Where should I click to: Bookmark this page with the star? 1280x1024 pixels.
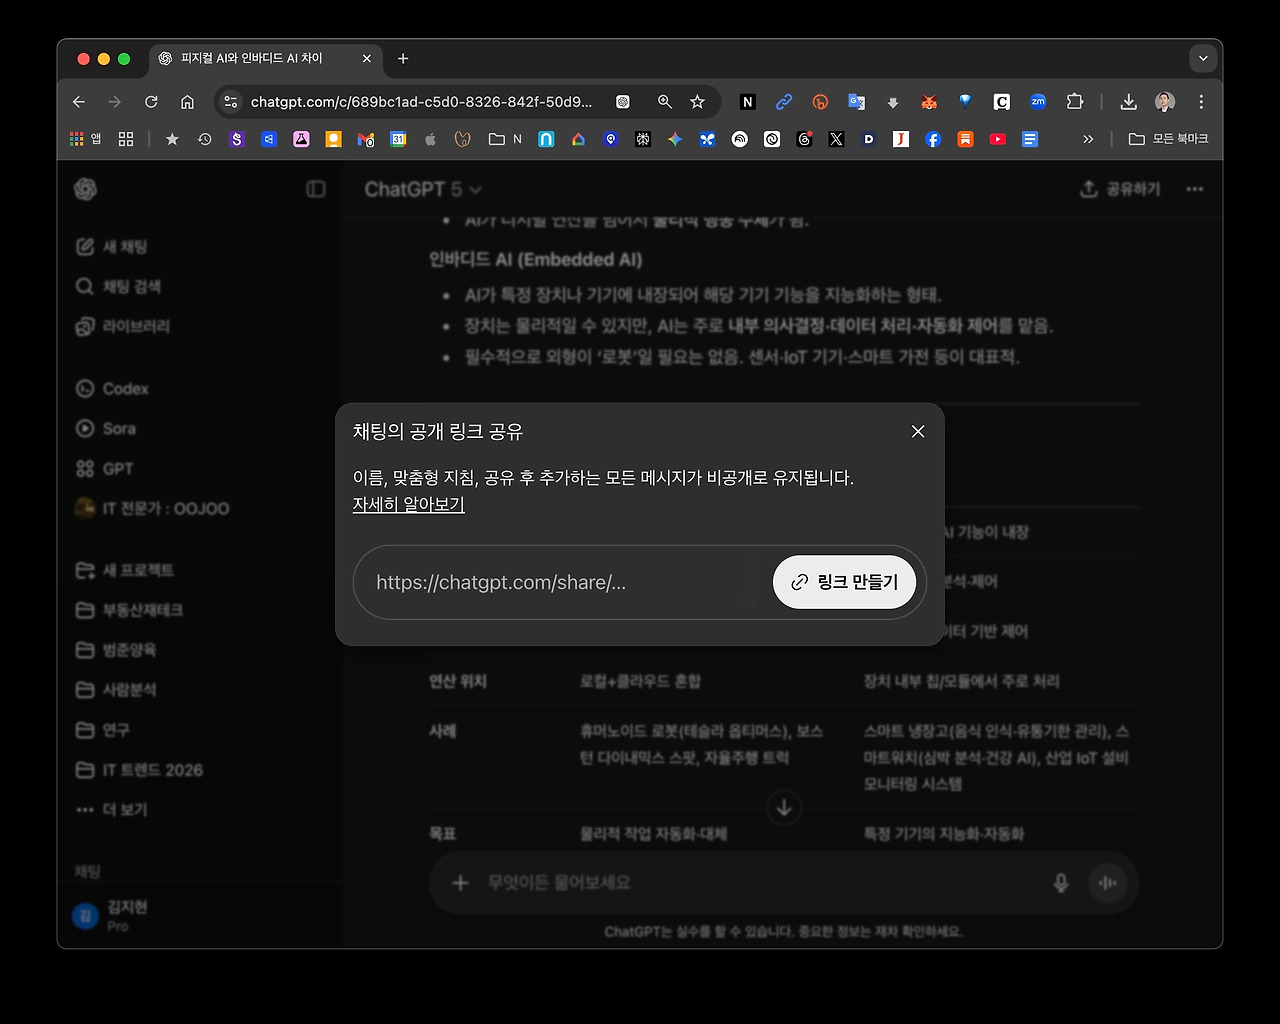(698, 102)
